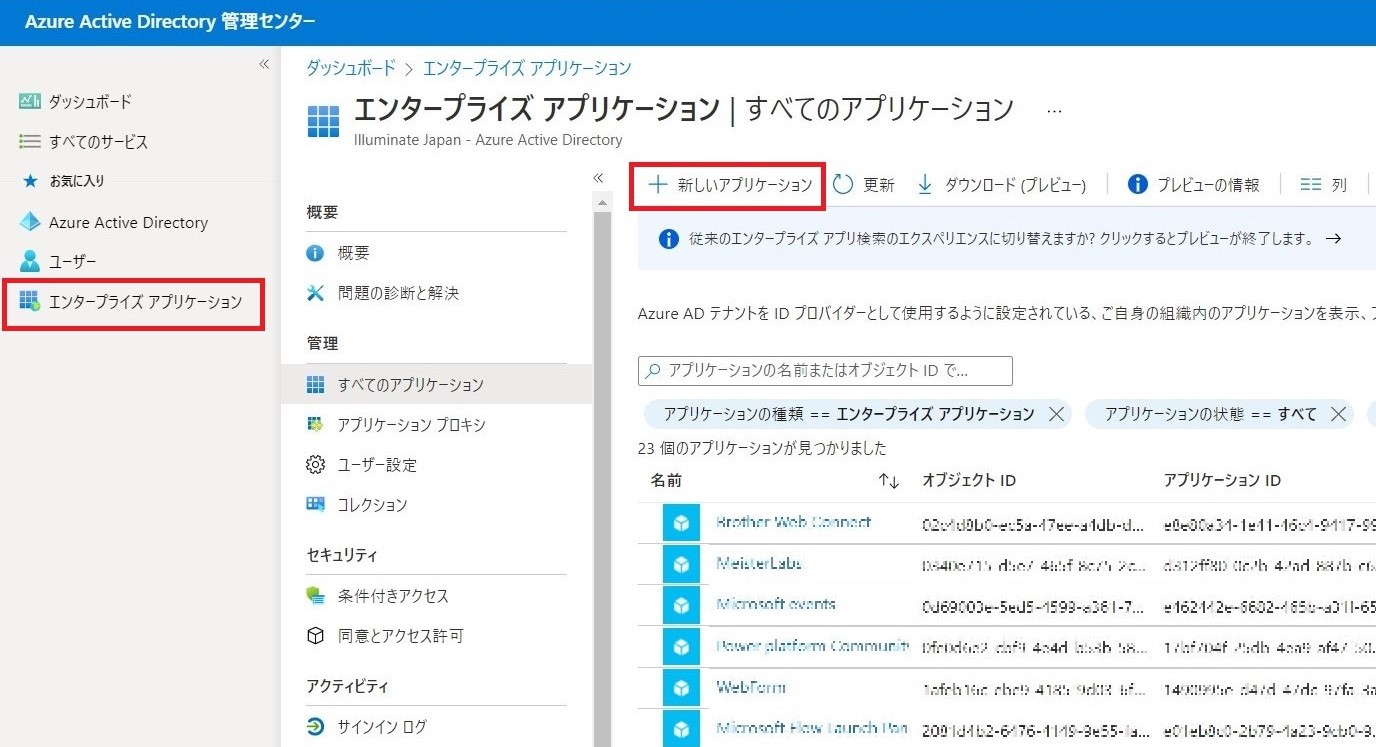The image size is (1376, 747).
Task: Open the 列 columns button
Action: 1324,185
